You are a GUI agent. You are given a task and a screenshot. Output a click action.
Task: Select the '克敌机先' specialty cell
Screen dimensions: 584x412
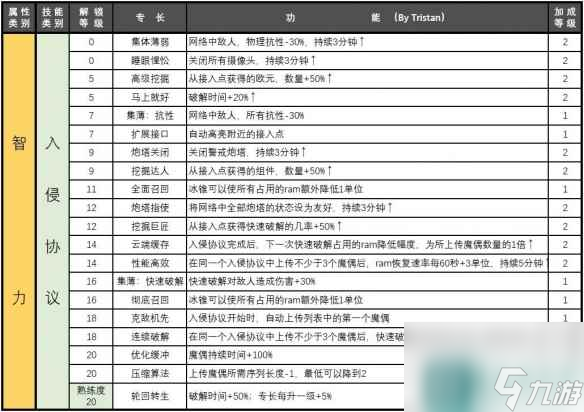150,318
